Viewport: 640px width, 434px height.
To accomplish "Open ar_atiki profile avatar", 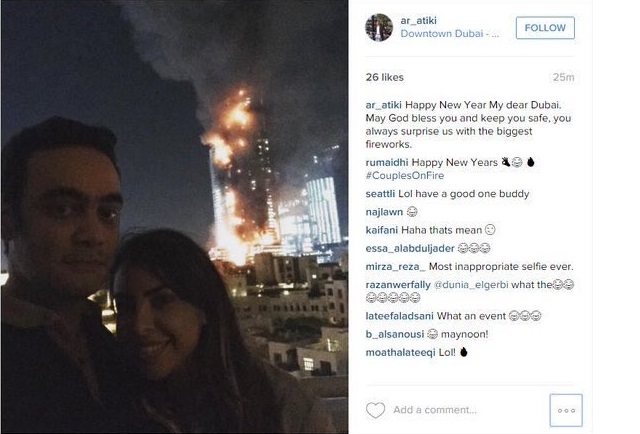I will [x=379, y=27].
